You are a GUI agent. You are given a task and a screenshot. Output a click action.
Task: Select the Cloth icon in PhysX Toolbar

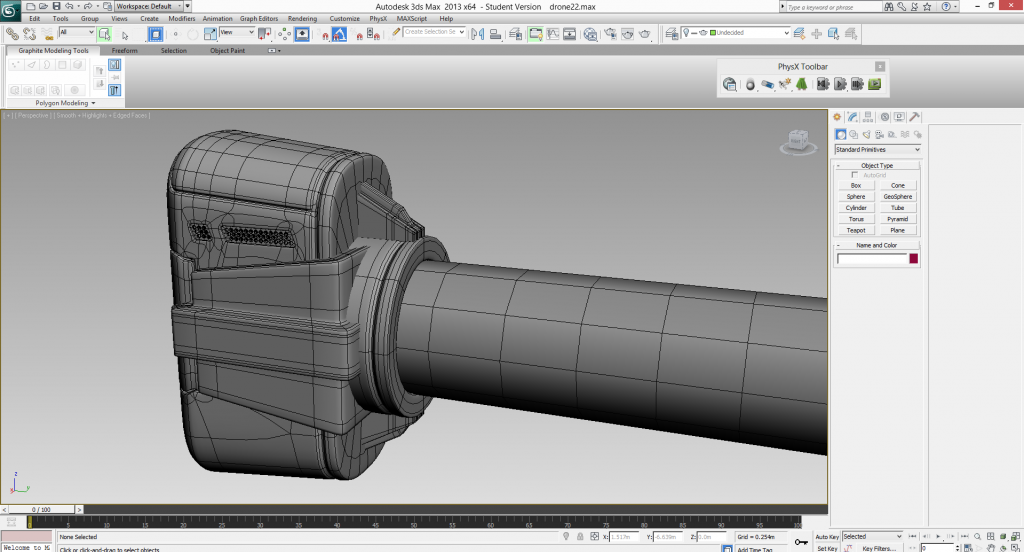click(802, 85)
